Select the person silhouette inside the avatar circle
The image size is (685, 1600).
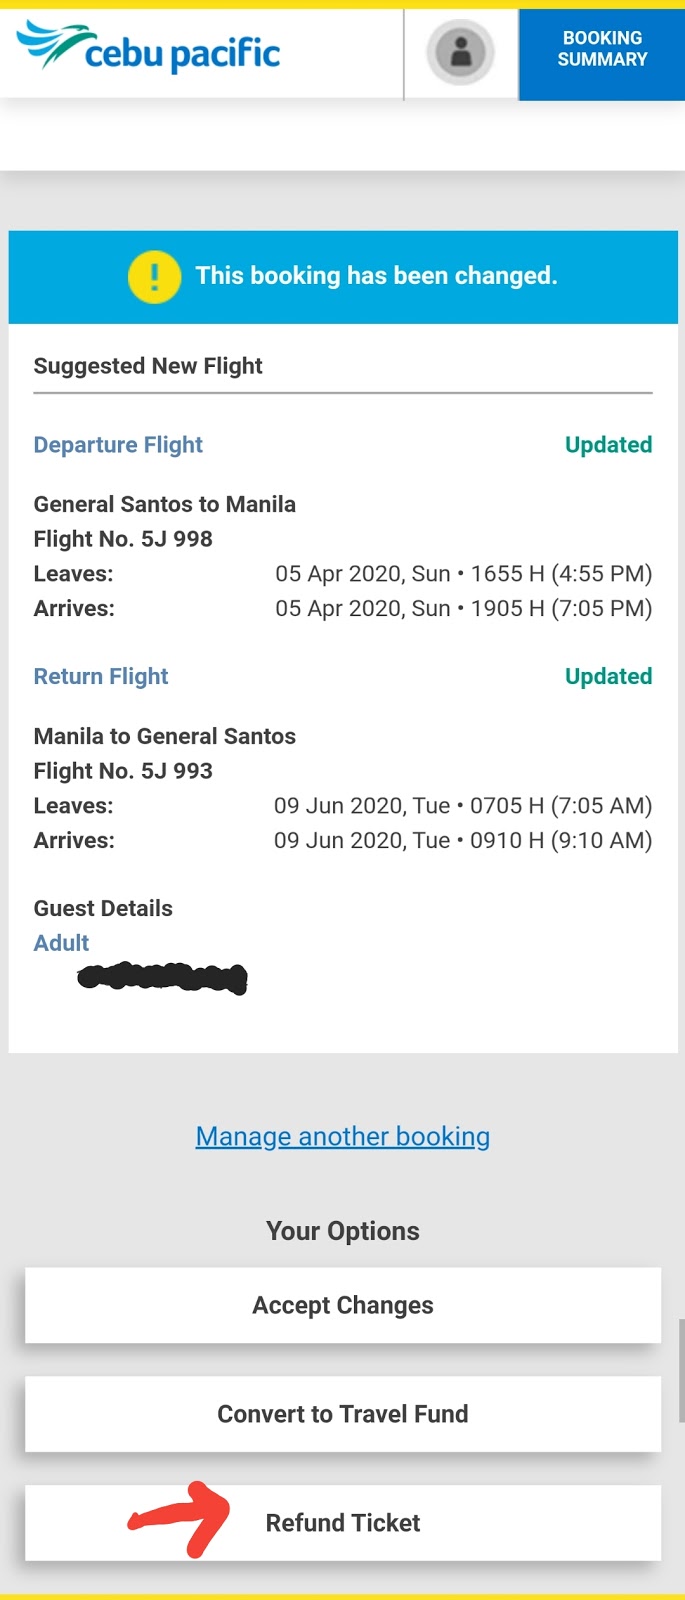[x=460, y=53]
